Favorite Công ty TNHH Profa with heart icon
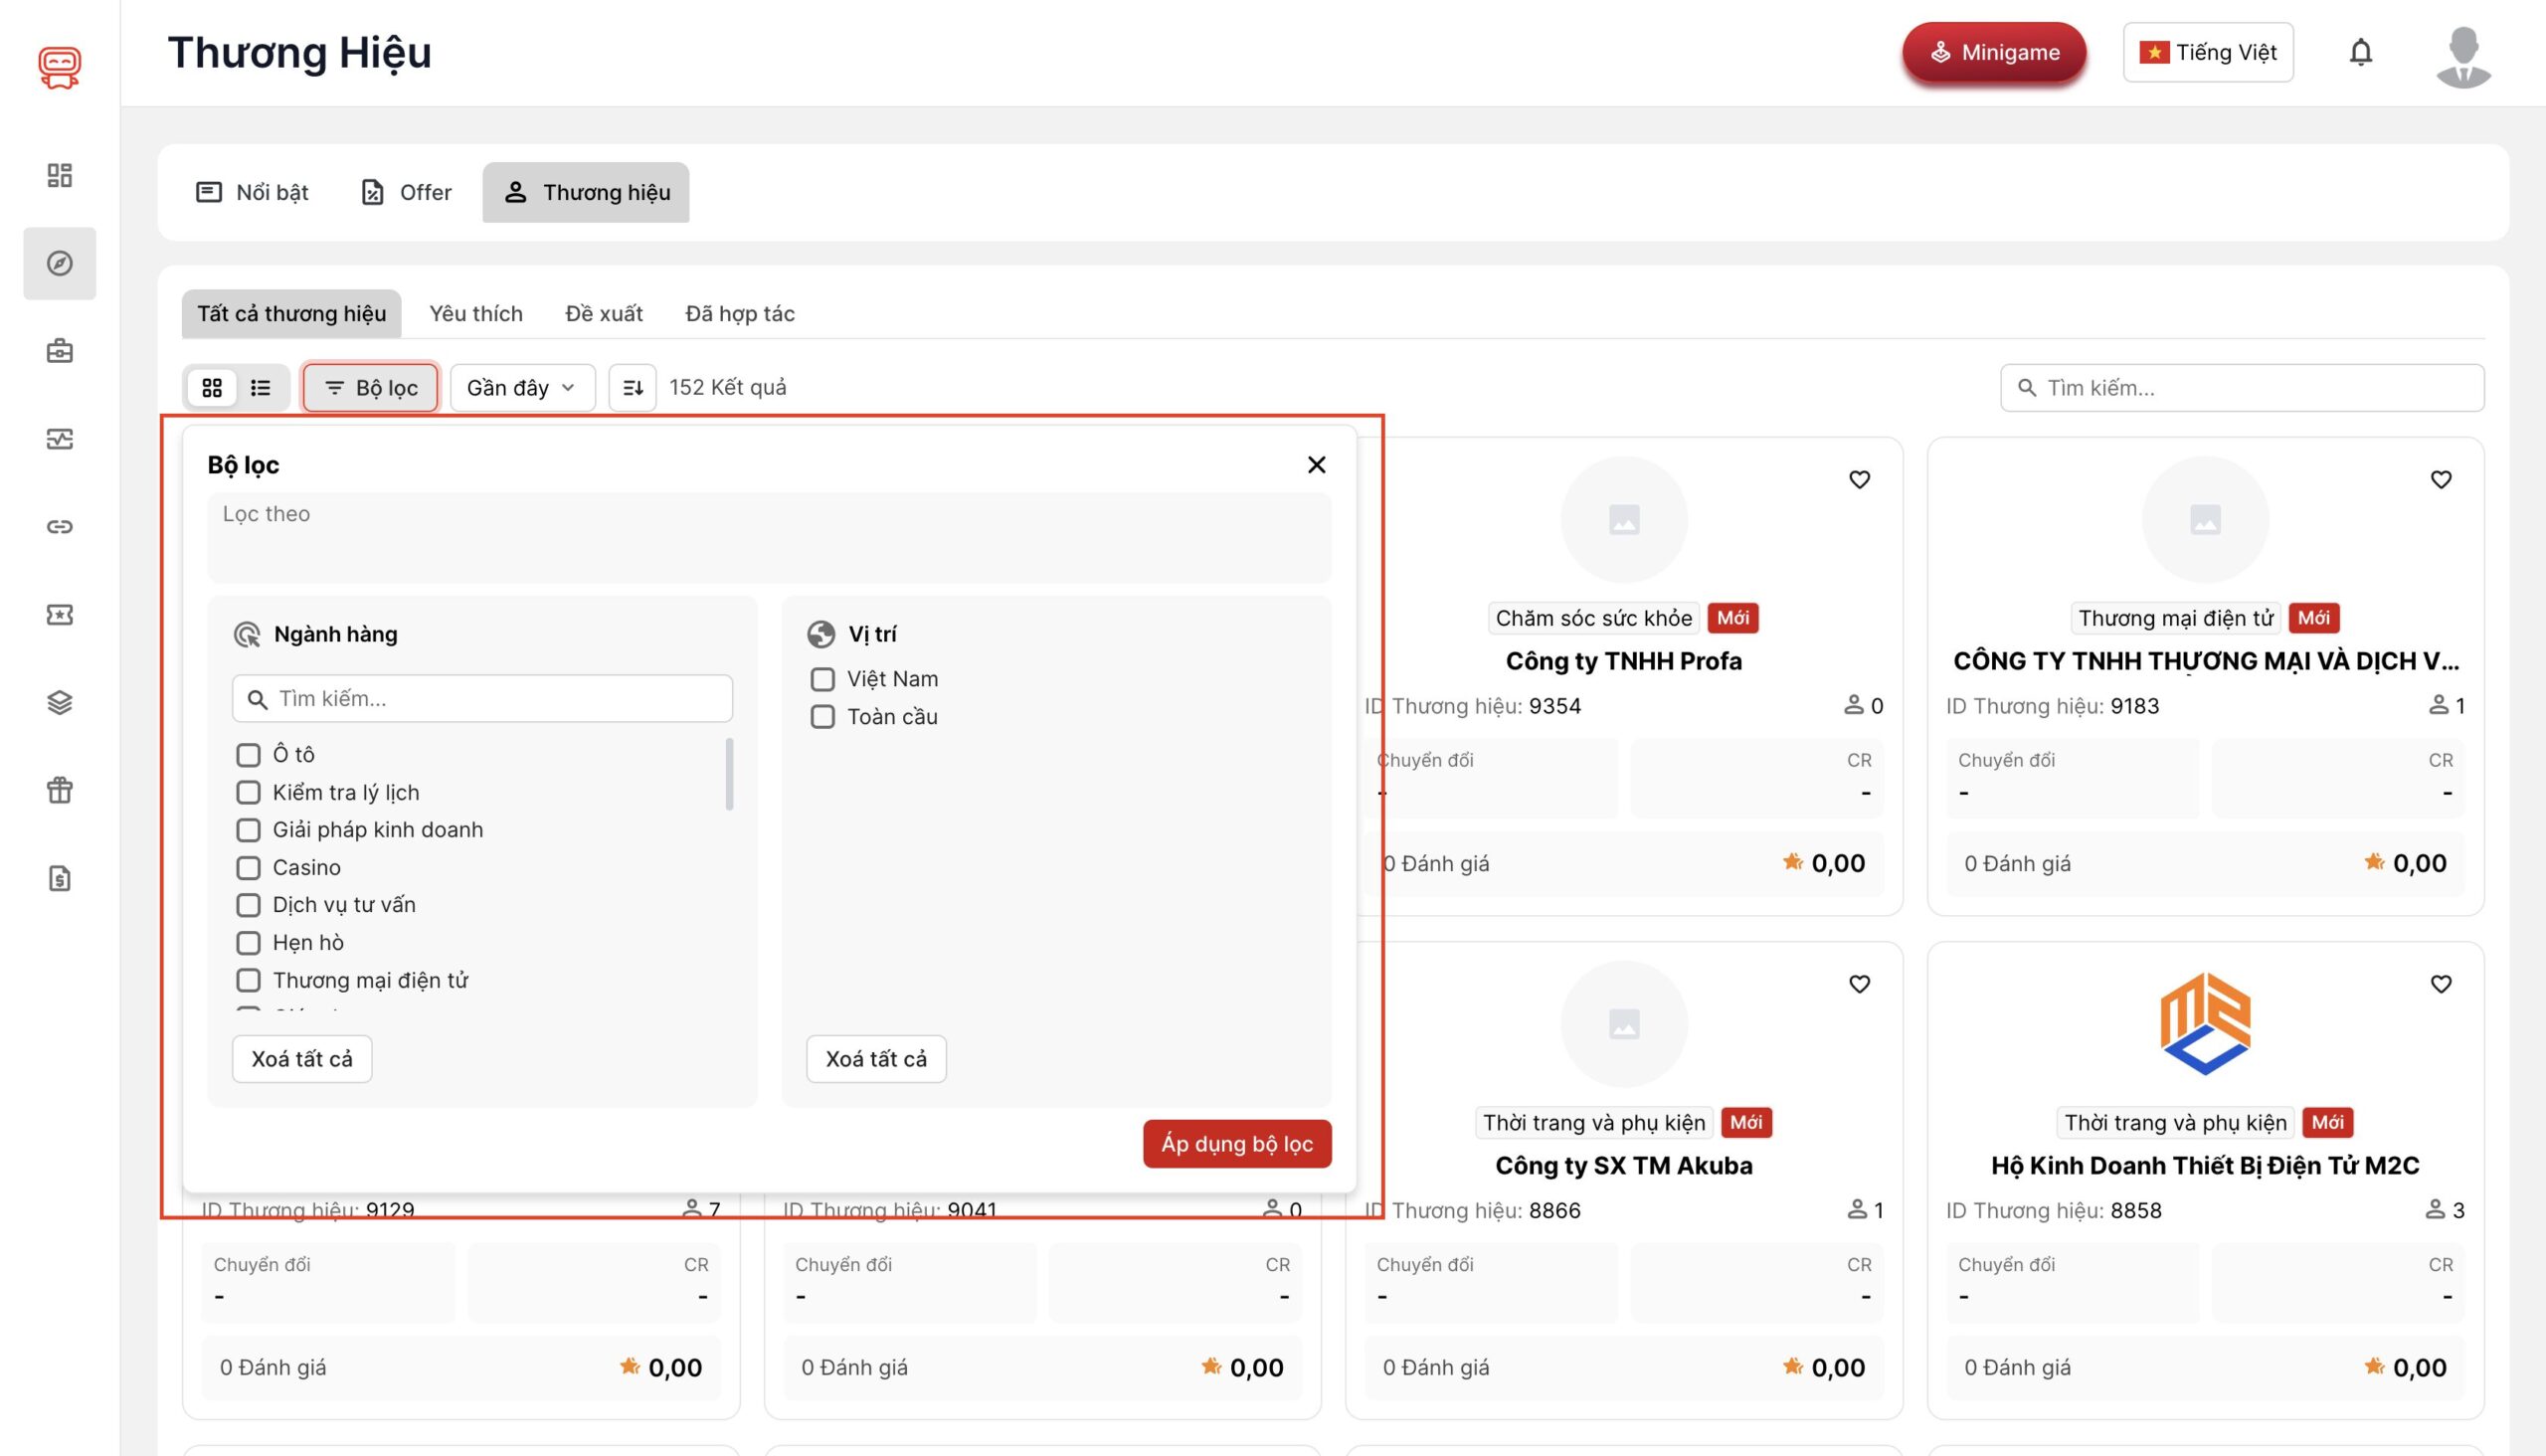This screenshot has width=2546, height=1456. click(1859, 480)
